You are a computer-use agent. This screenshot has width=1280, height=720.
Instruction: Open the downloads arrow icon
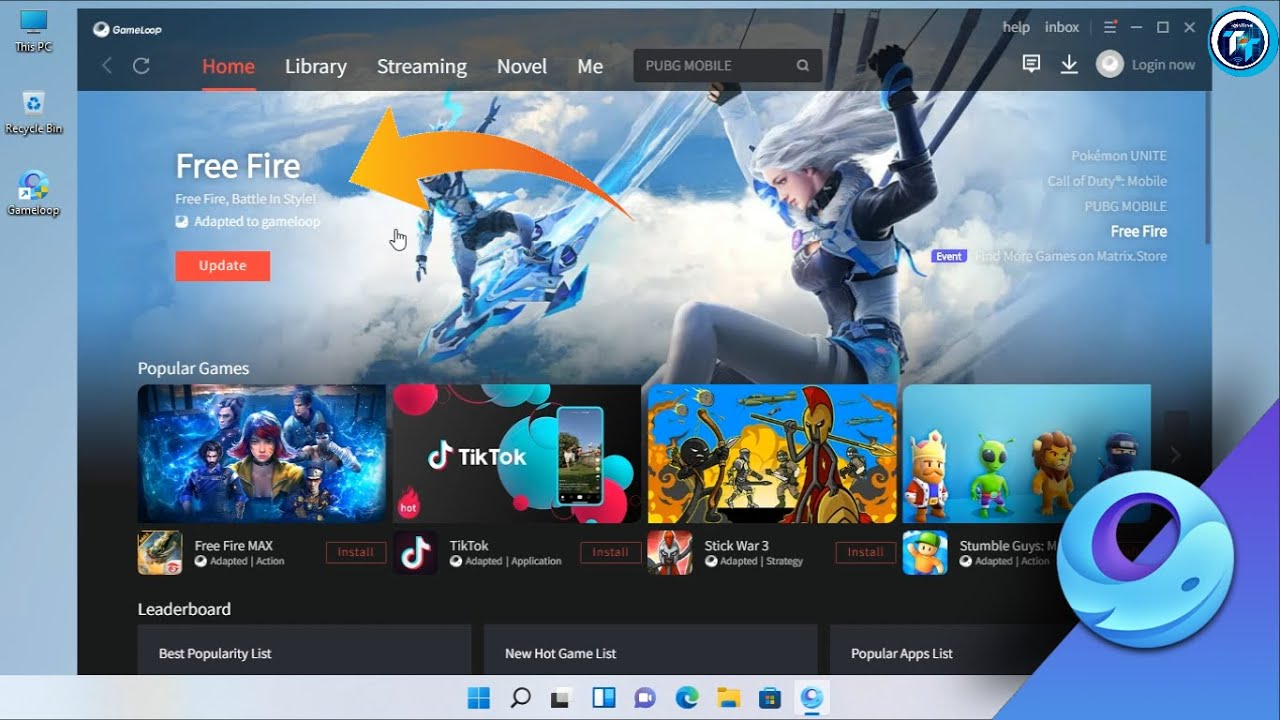point(1069,65)
